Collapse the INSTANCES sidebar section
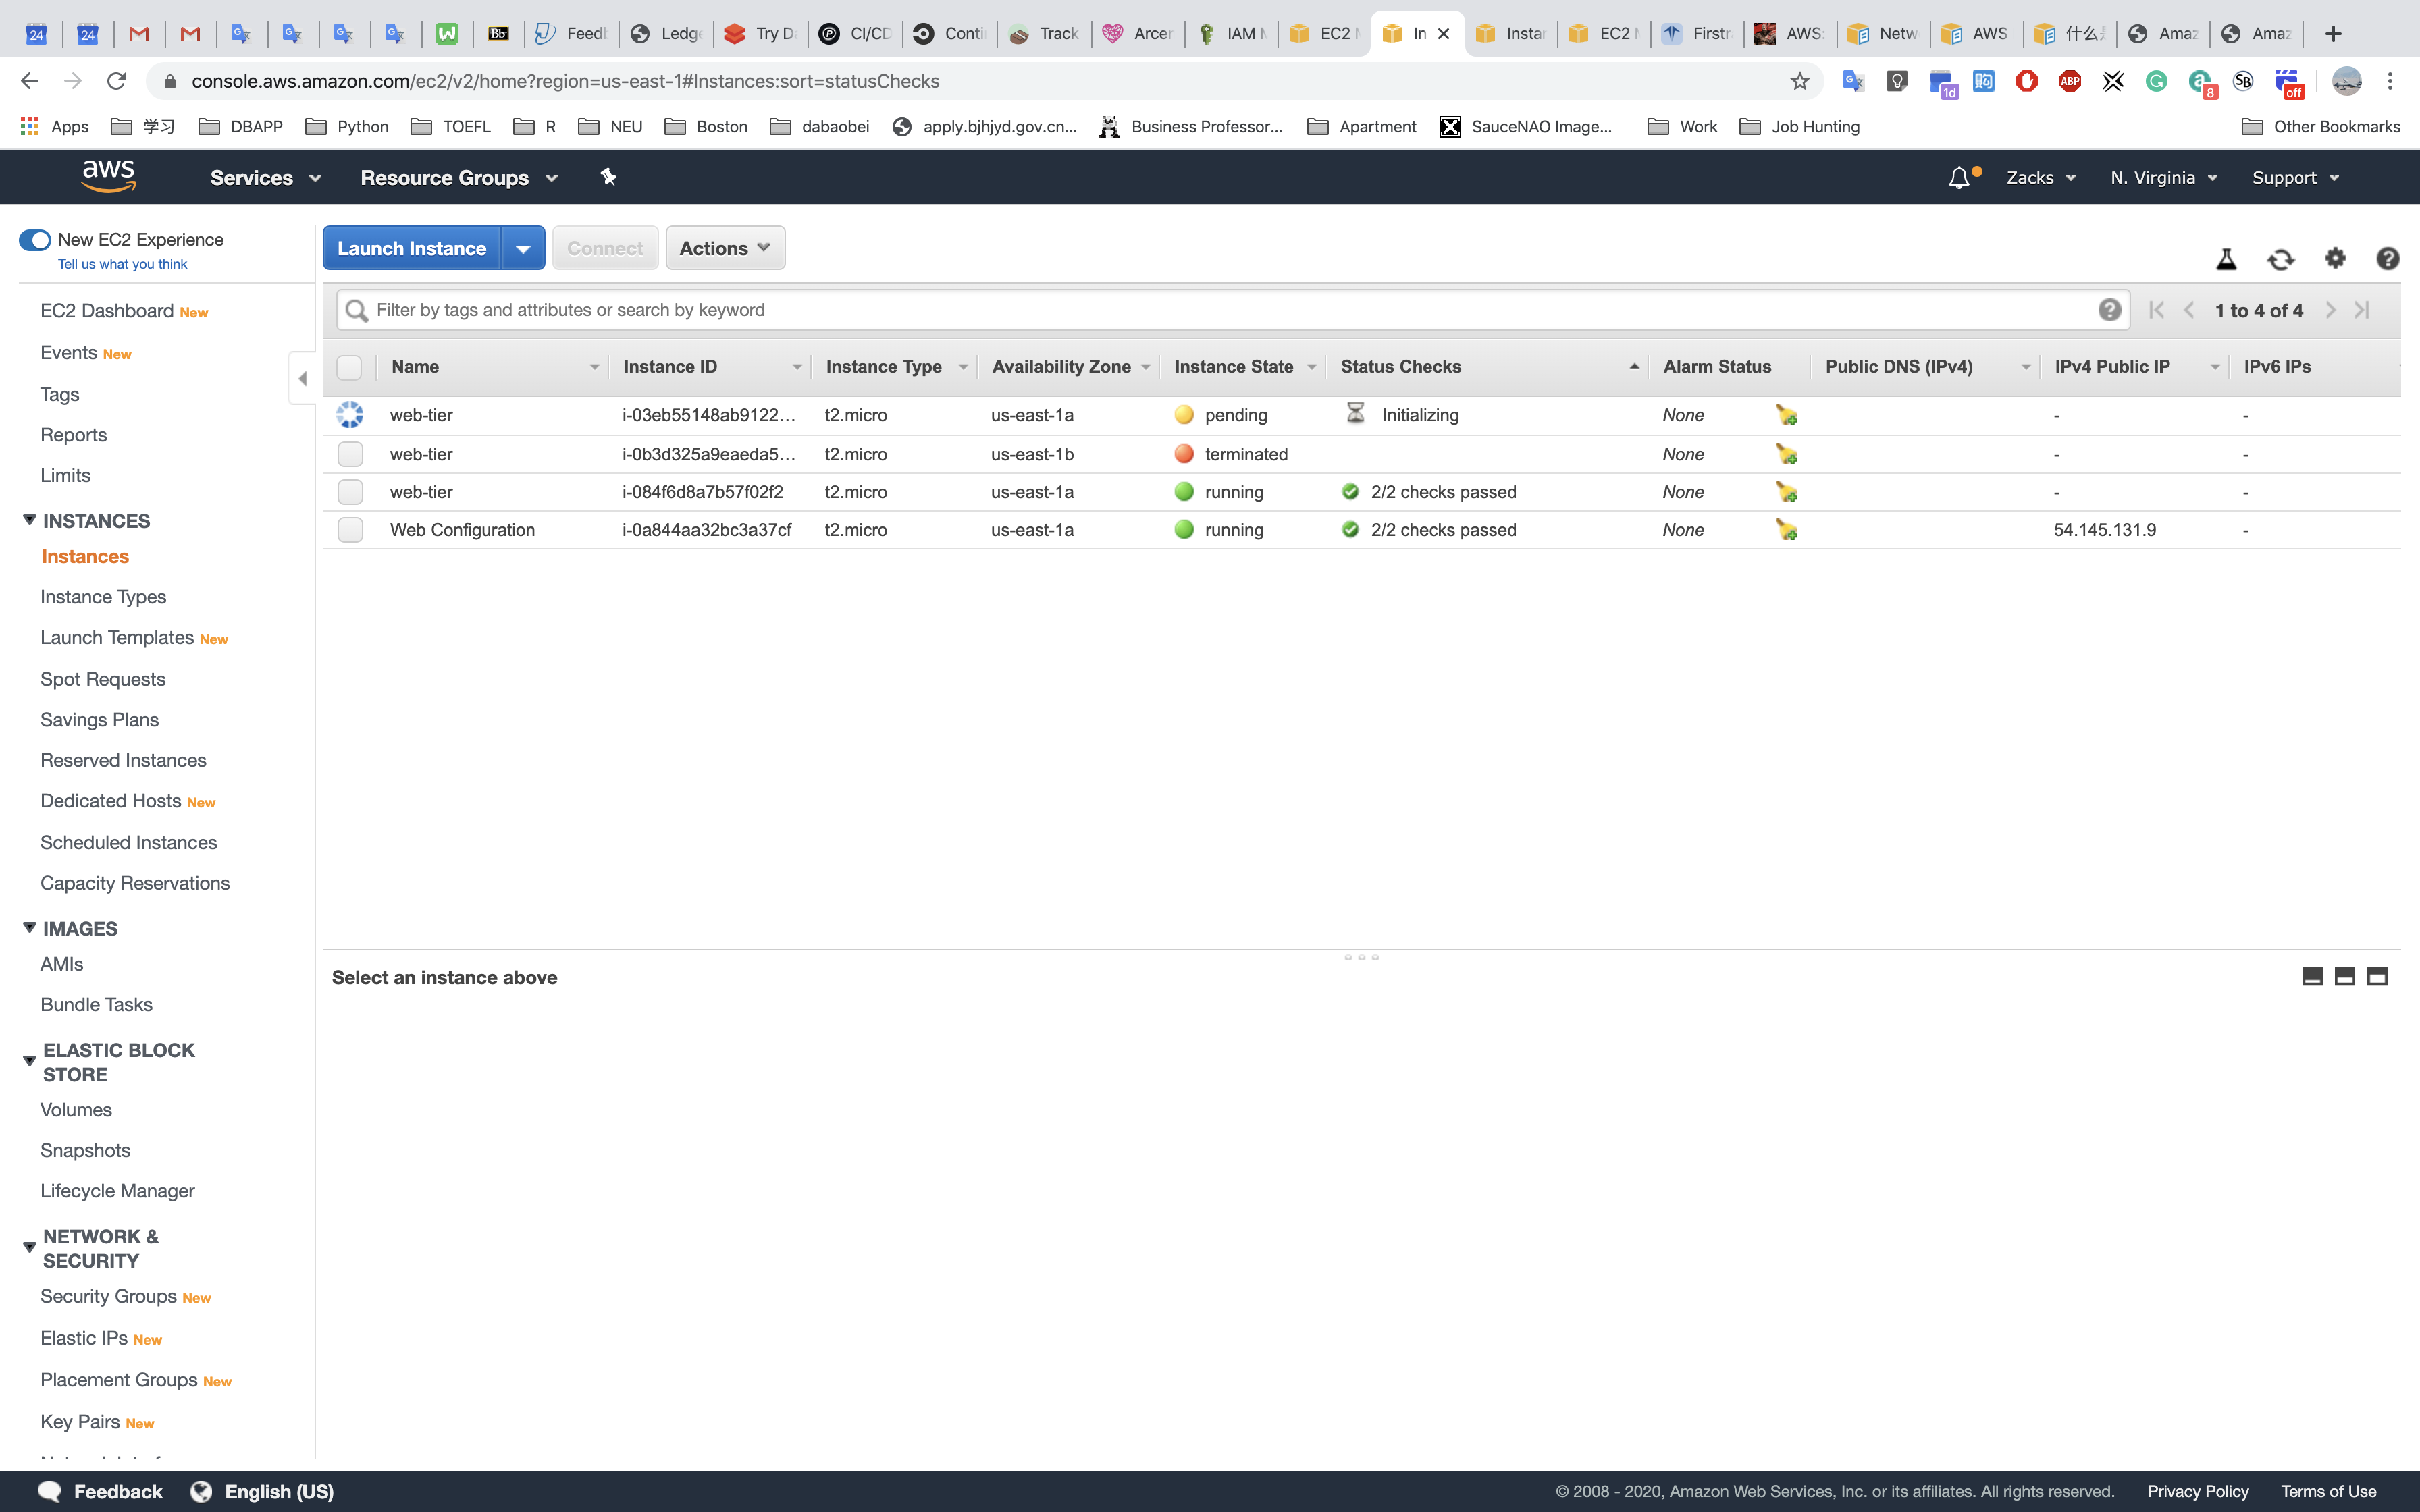Viewport: 2420px width, 1512px height. point(30,520)
